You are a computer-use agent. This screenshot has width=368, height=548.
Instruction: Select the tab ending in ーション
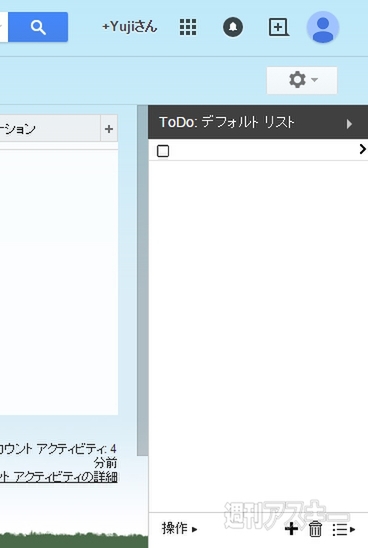tap(50, 129)
